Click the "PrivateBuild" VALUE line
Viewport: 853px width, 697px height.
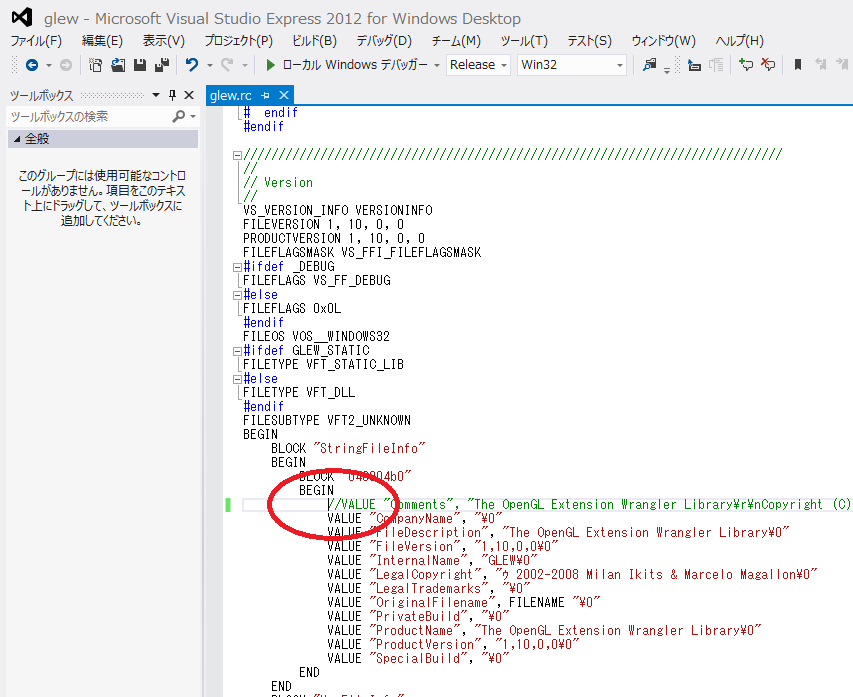tap(418, 616)
